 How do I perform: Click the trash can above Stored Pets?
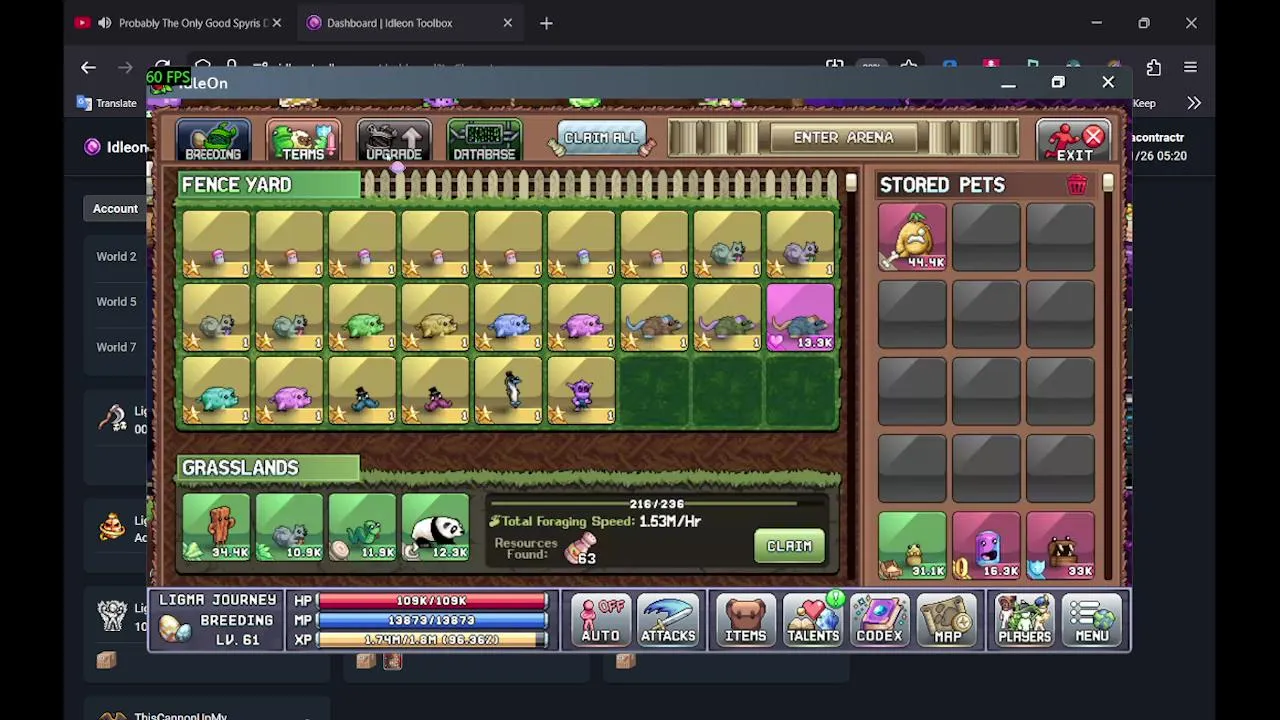(x=1076, y=185)
